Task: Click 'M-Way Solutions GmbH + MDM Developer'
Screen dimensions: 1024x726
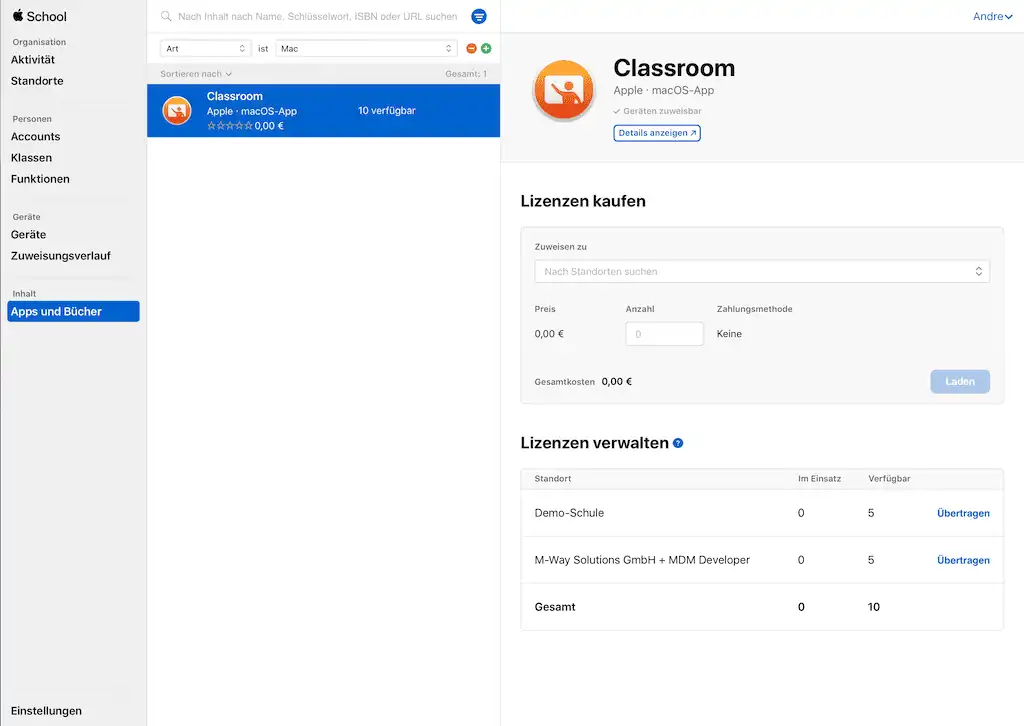Action: click(642, 560)
